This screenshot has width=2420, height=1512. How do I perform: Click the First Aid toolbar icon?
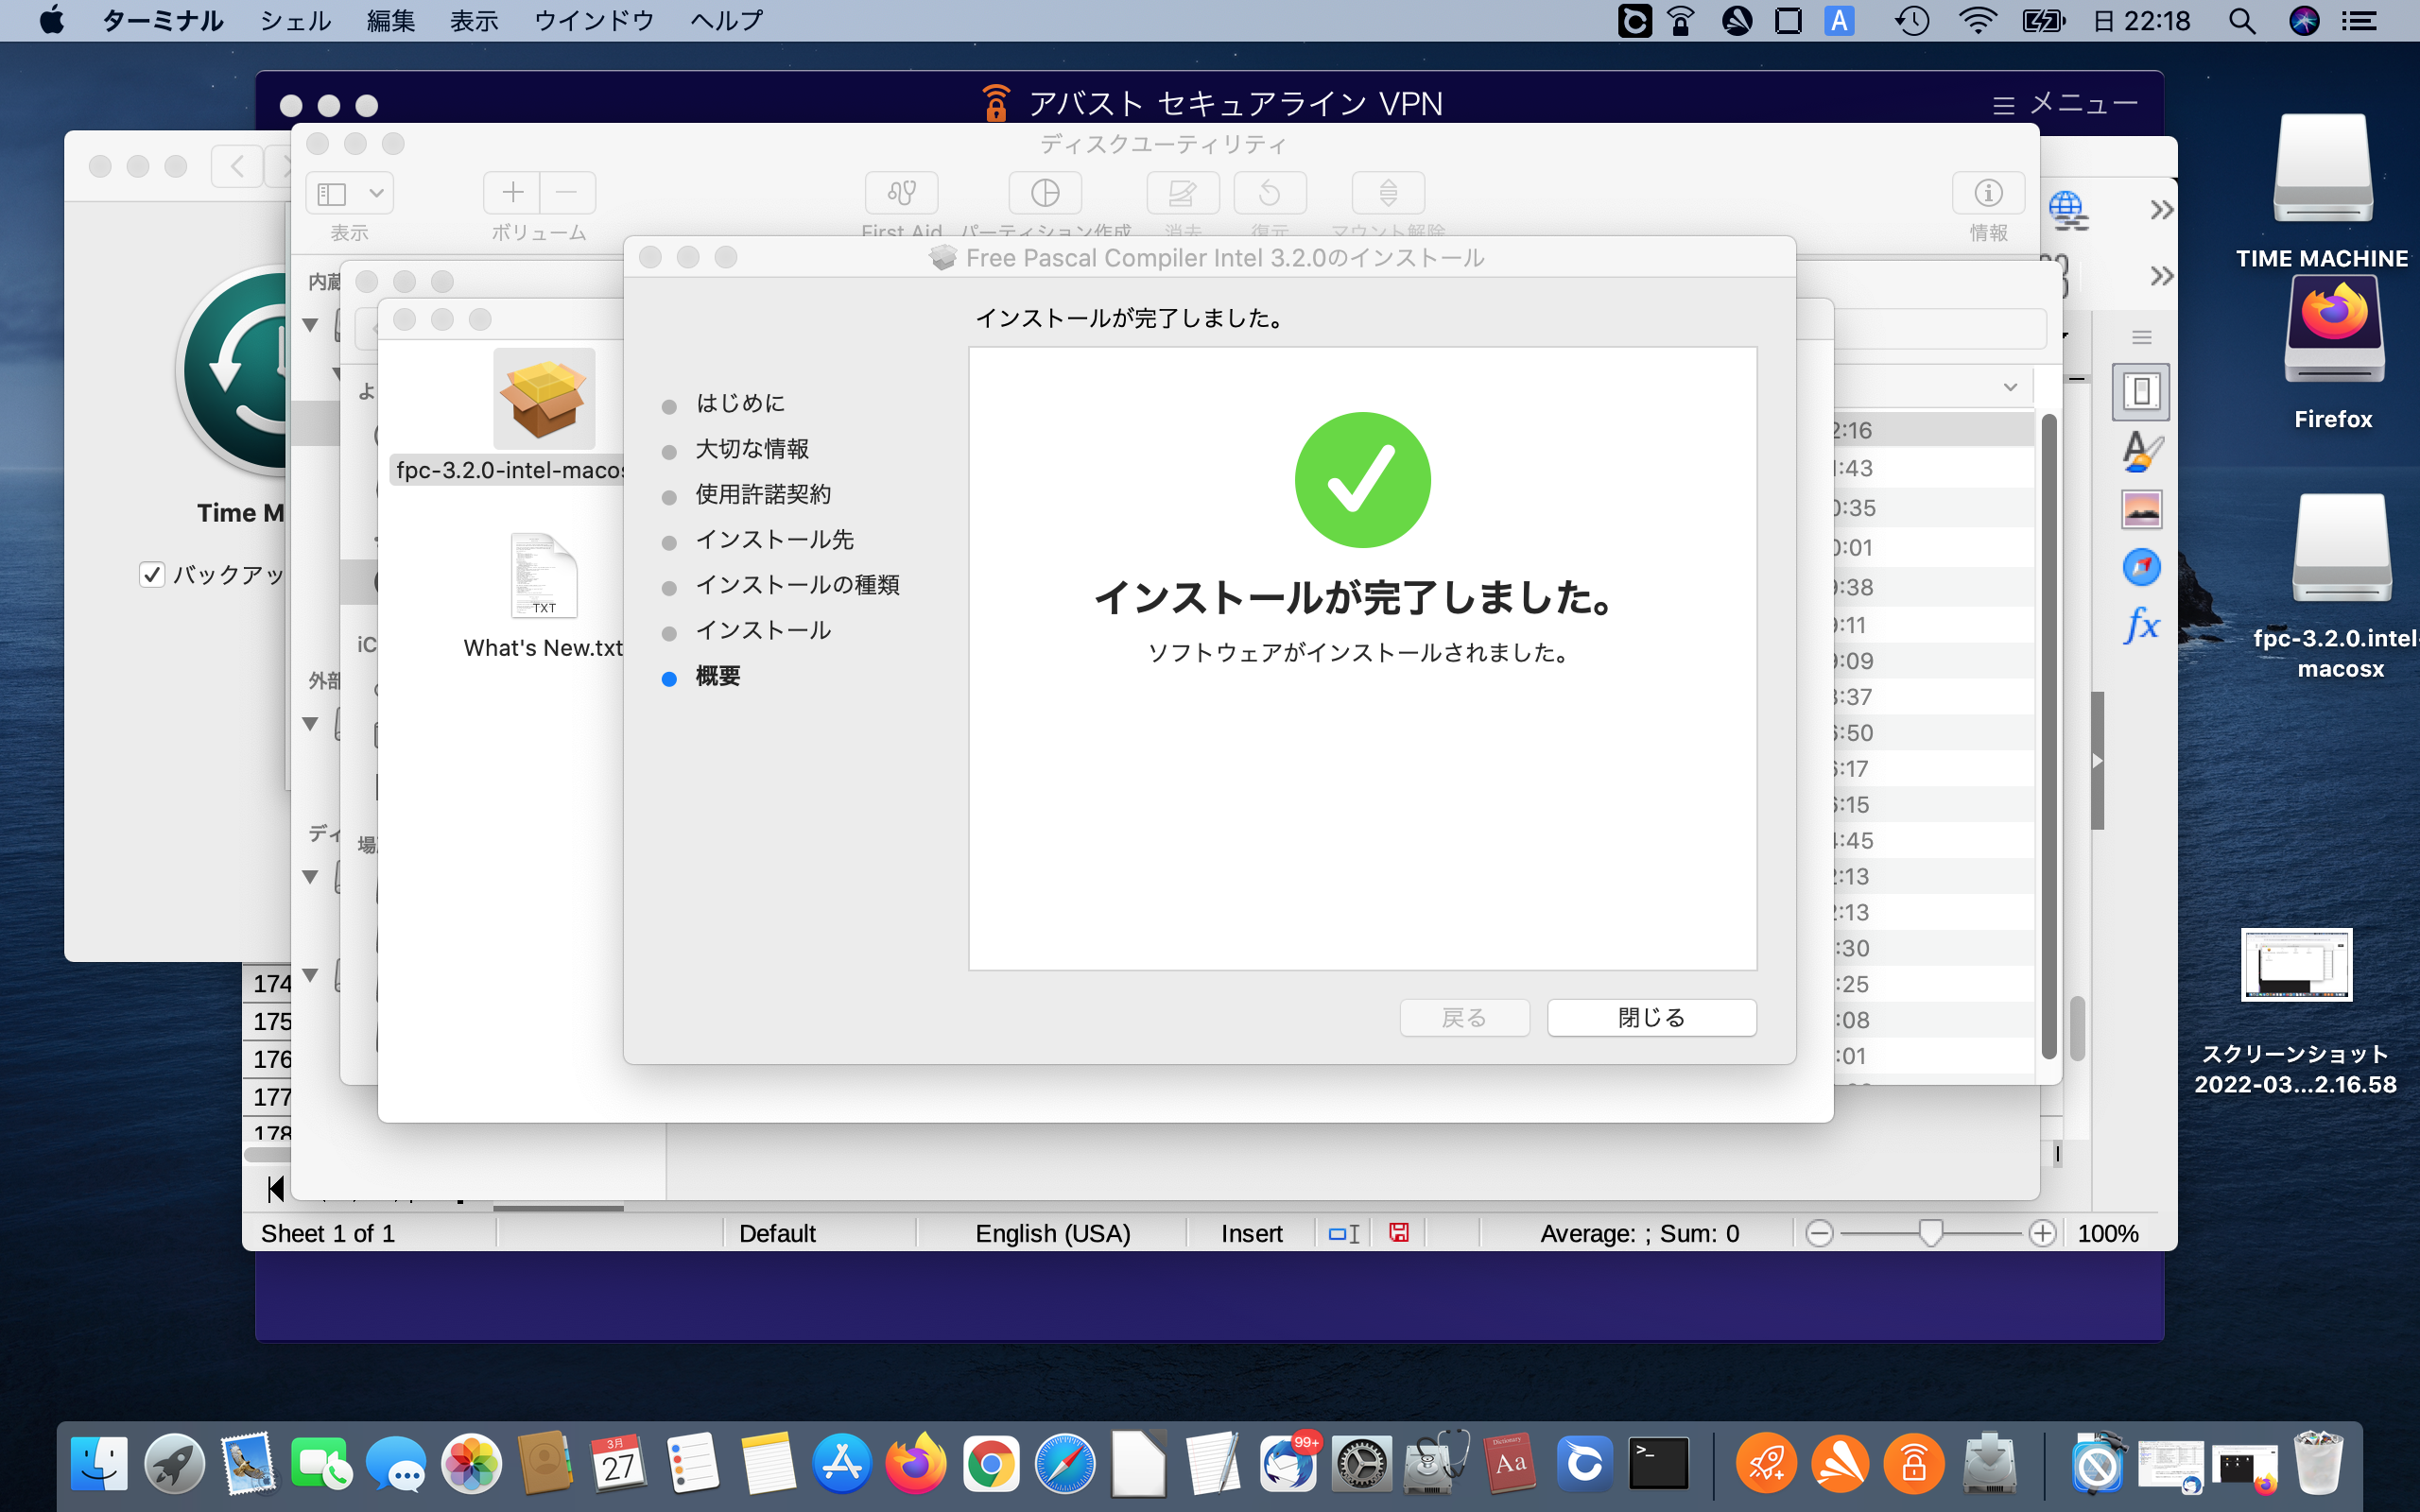click(x=901, y=192)
